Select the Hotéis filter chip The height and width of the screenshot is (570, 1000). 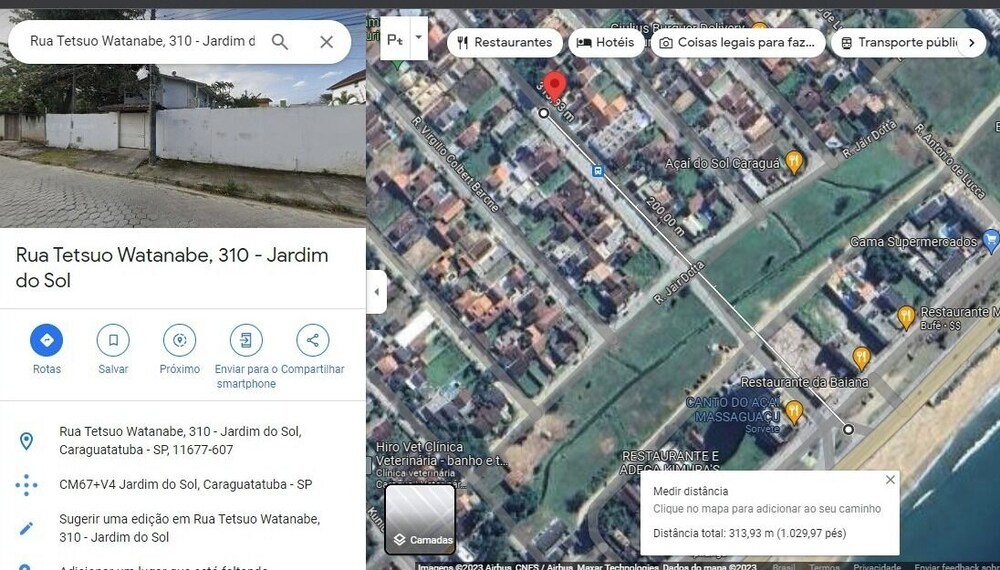pos(606,43)
